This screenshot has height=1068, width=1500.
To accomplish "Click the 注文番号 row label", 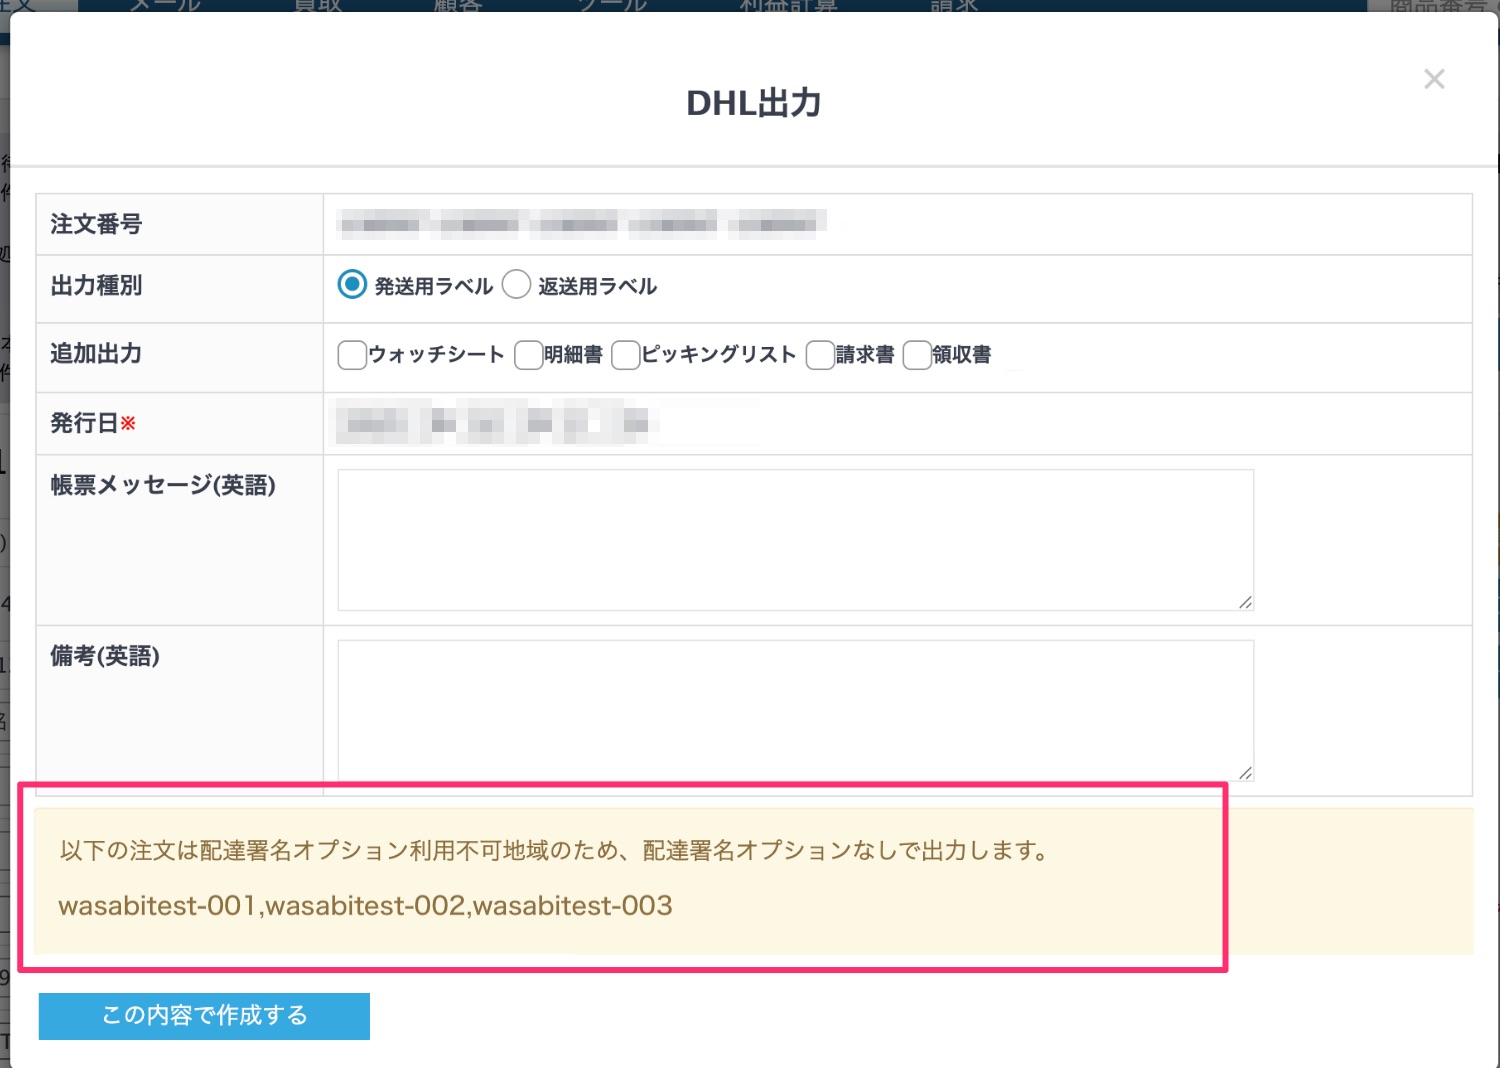I will tap(96, 224).
